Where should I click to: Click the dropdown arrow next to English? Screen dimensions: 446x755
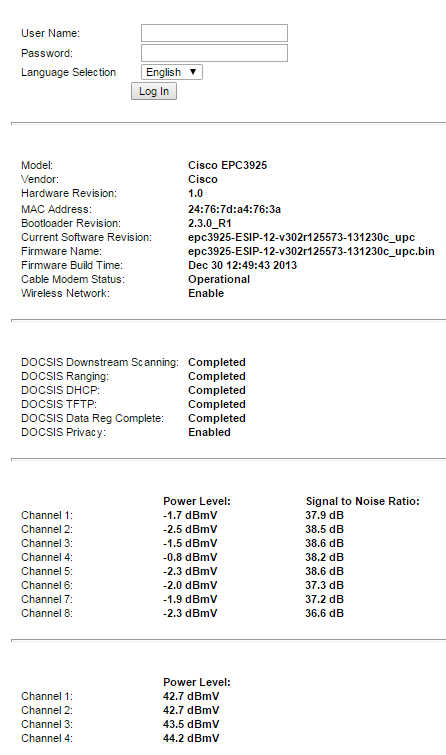(193, 72)
